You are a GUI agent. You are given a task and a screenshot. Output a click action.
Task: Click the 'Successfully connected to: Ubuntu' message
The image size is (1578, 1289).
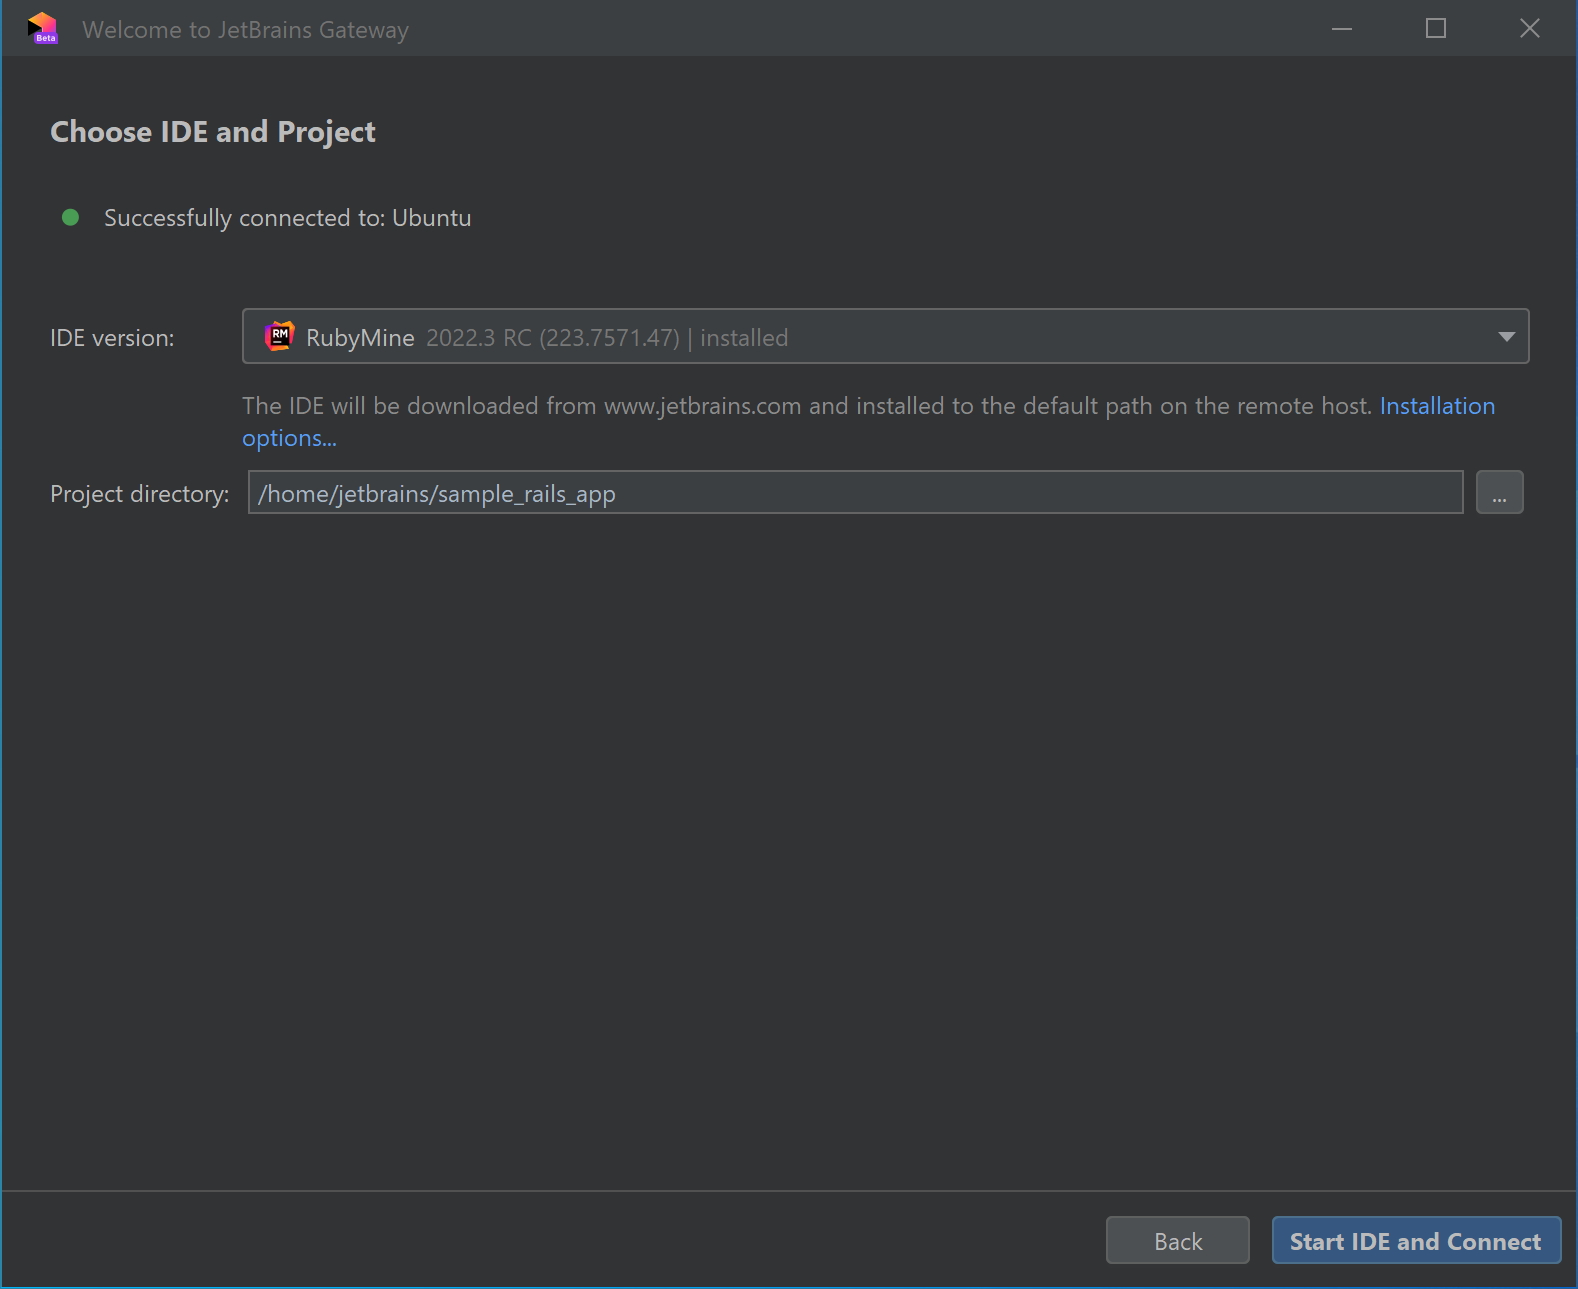(287, 218)
